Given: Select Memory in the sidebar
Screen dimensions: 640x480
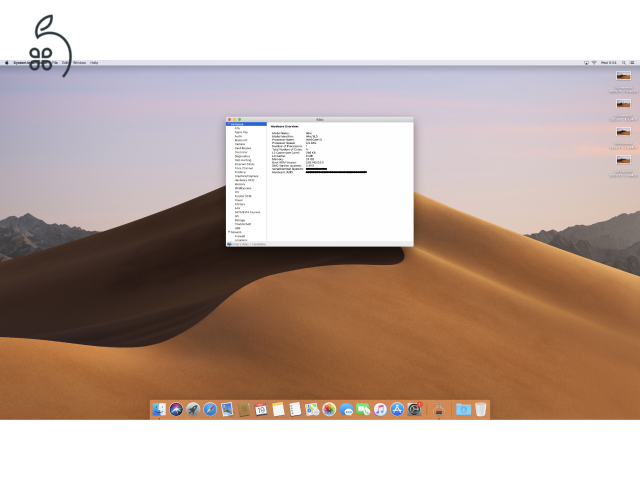Looking at the screenshot, I should coord(240,184).
